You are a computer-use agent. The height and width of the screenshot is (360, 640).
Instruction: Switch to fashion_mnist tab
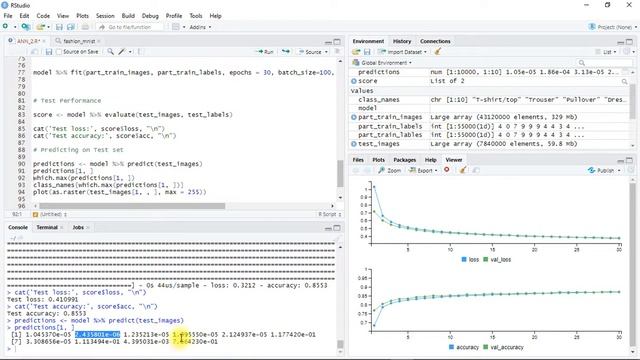pos(79,41)
